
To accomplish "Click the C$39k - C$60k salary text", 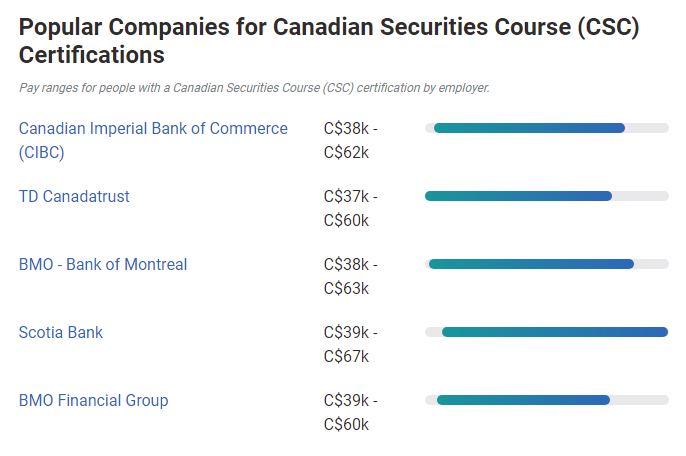I will pos(350,412).
